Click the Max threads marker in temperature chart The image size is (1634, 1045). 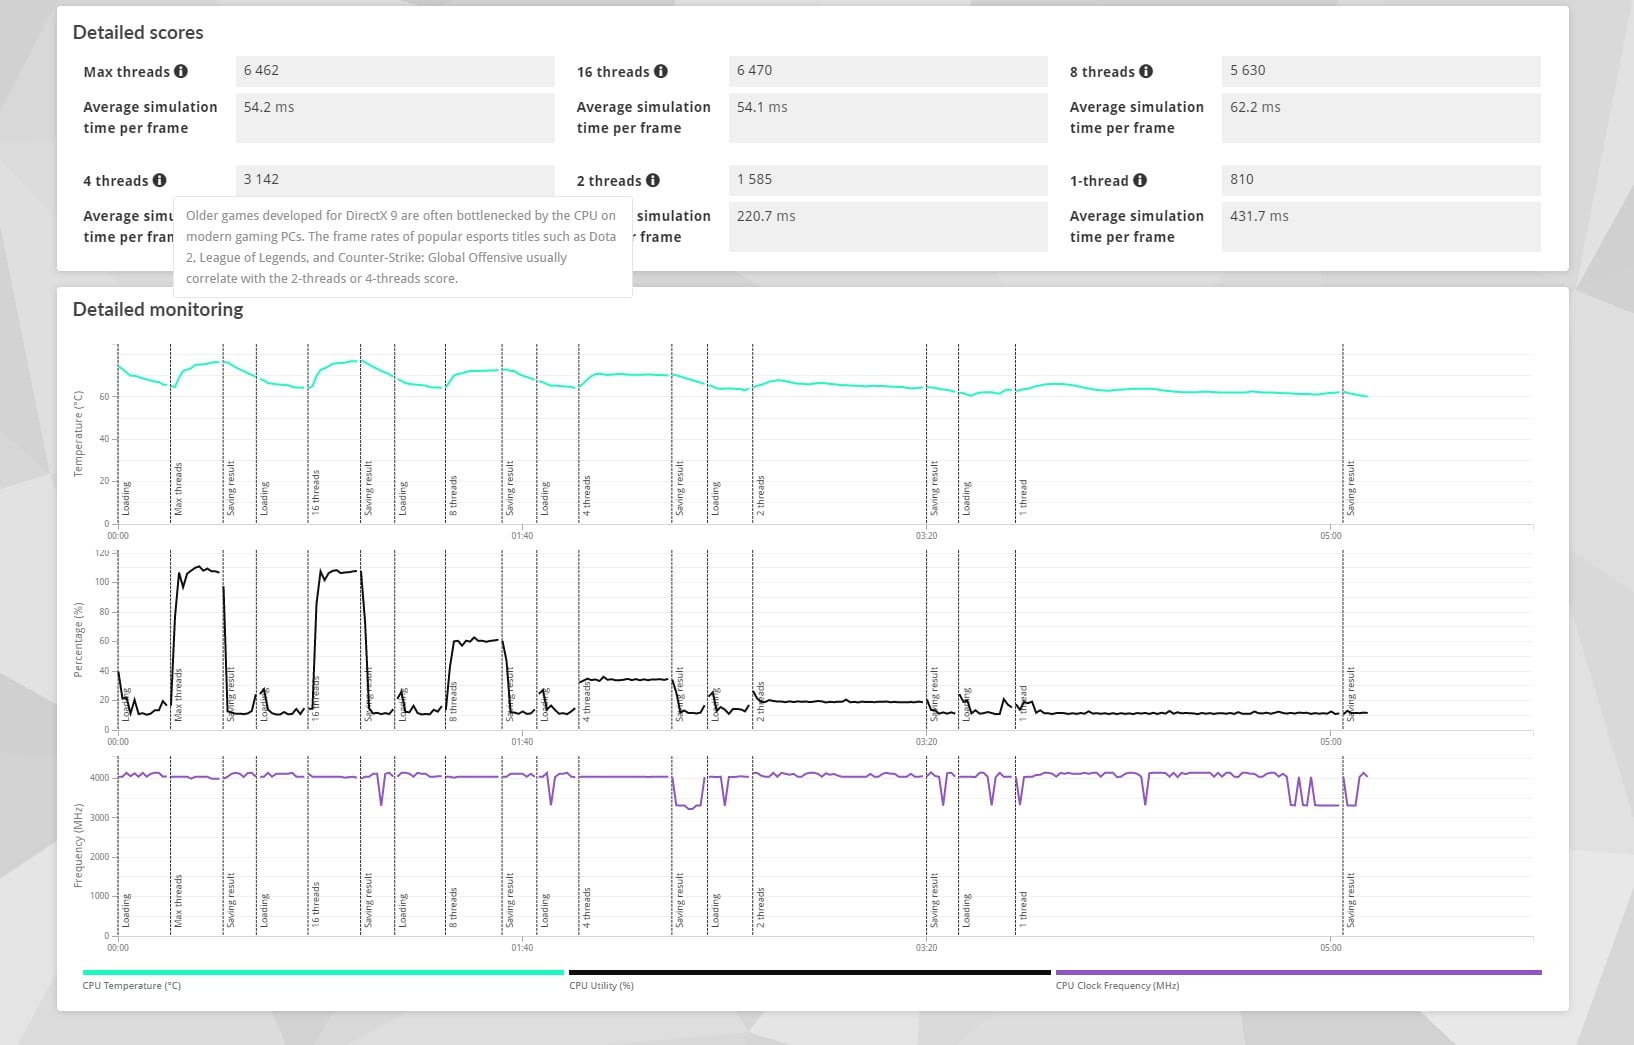178,489
